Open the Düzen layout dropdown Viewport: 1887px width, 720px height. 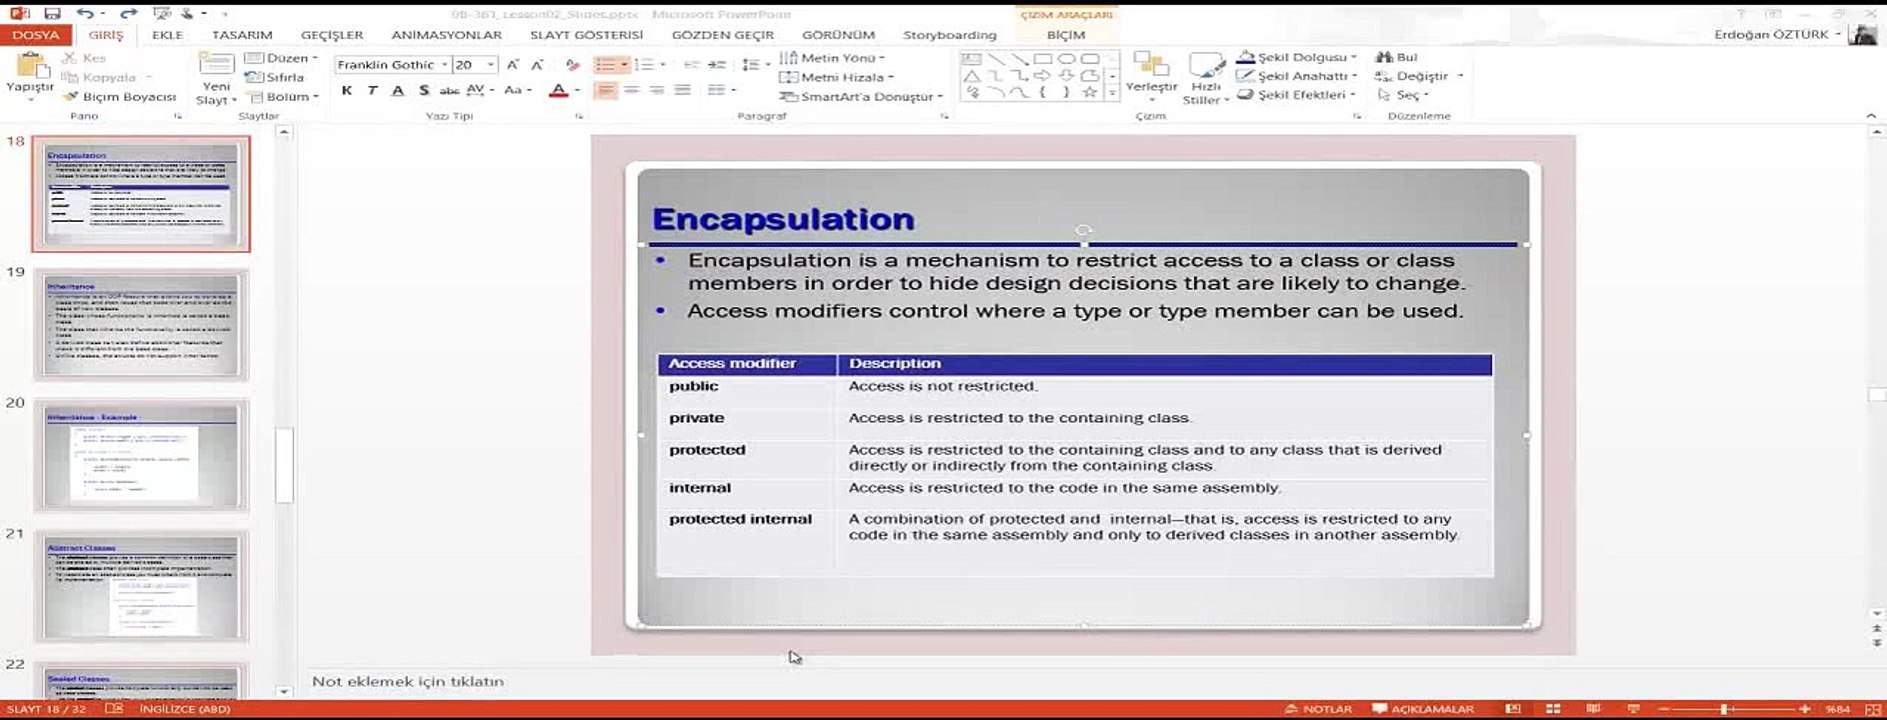point(281,58)
